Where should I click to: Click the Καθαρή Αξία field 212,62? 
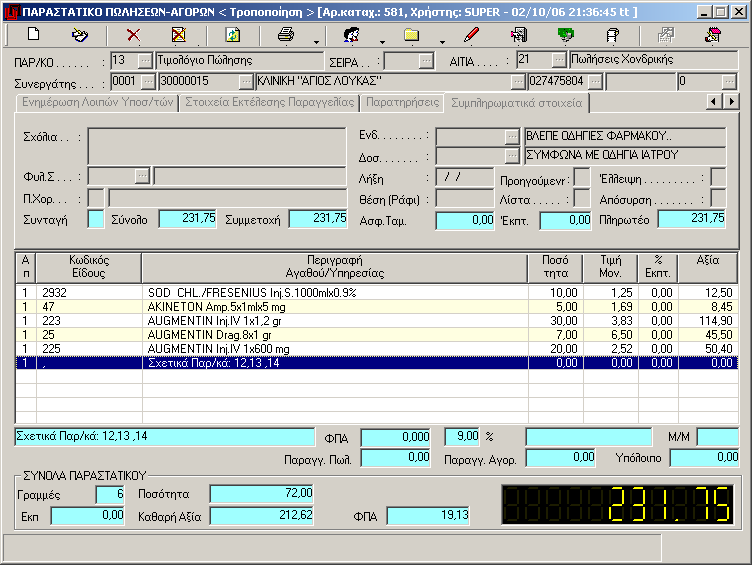click(261, 516)
